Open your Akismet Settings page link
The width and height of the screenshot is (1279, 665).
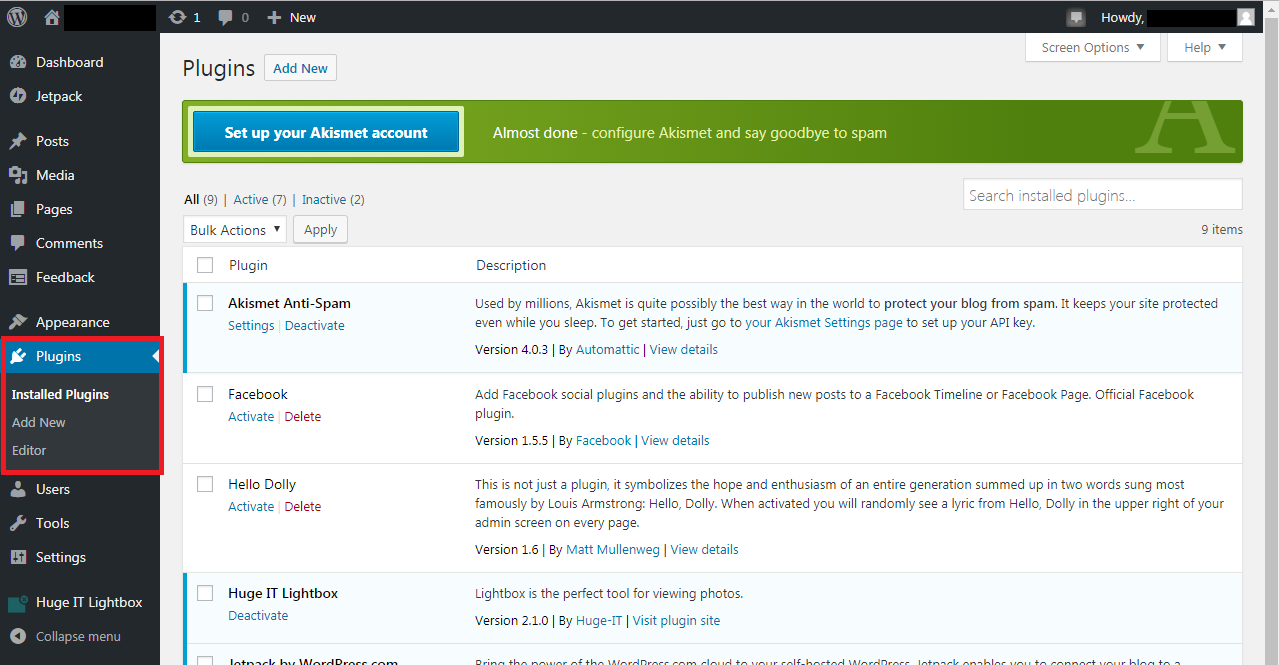tap(824, 322)
